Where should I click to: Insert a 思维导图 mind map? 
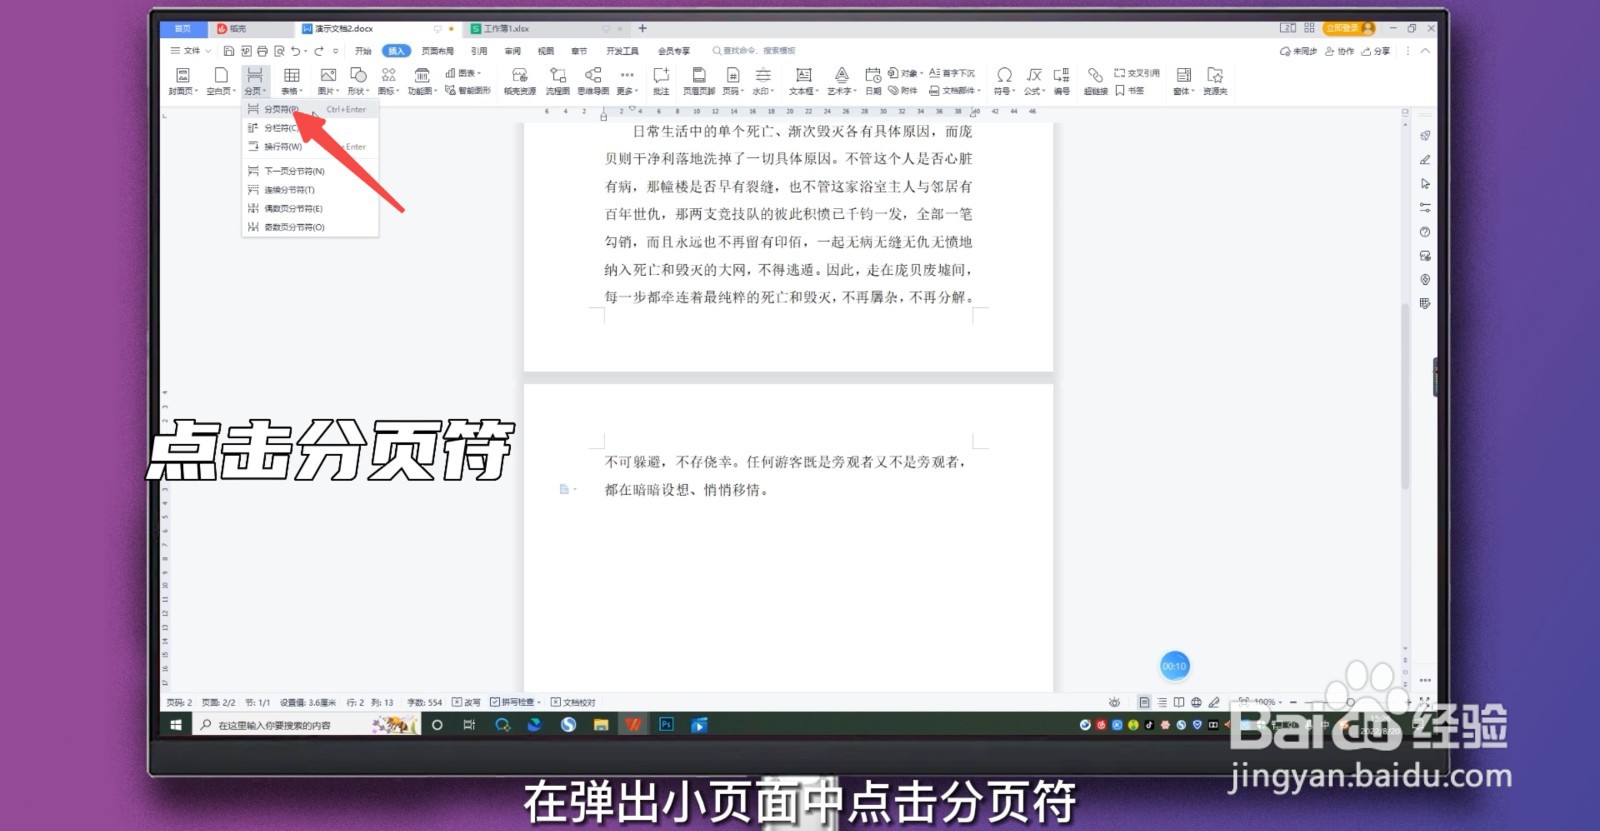(x=593, y=81)
